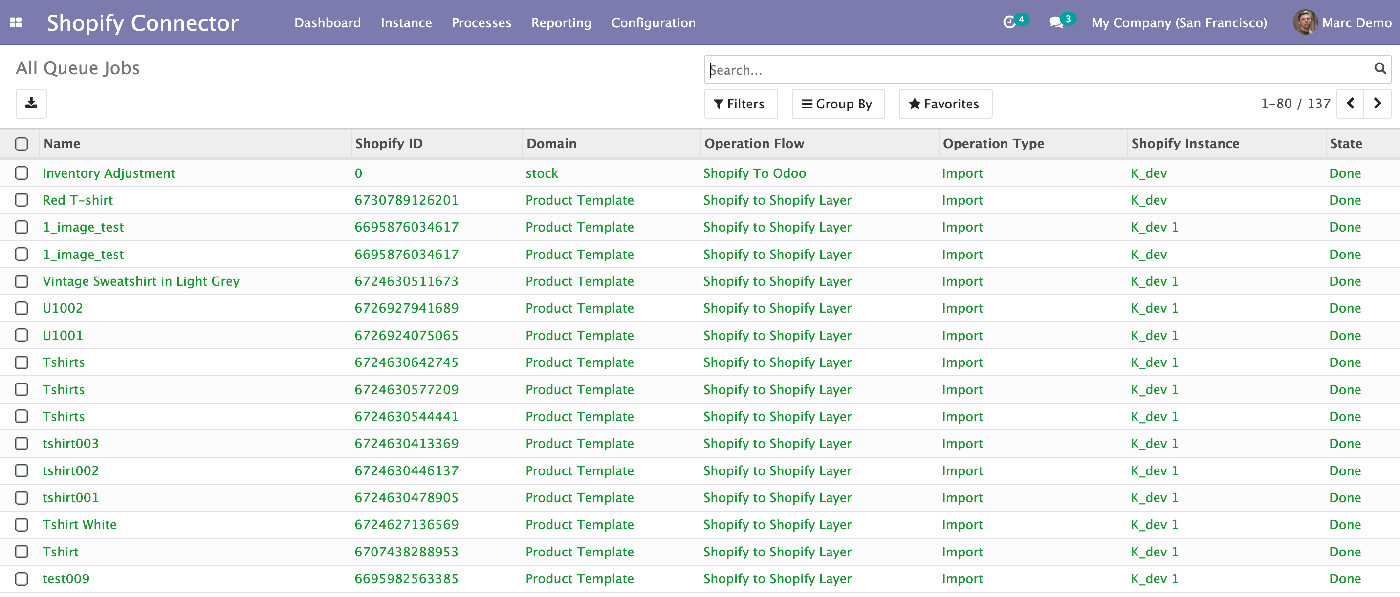Click Shopify ID 6726924075065
Viewport: 1400px width, 597px height.
point(406,335)
